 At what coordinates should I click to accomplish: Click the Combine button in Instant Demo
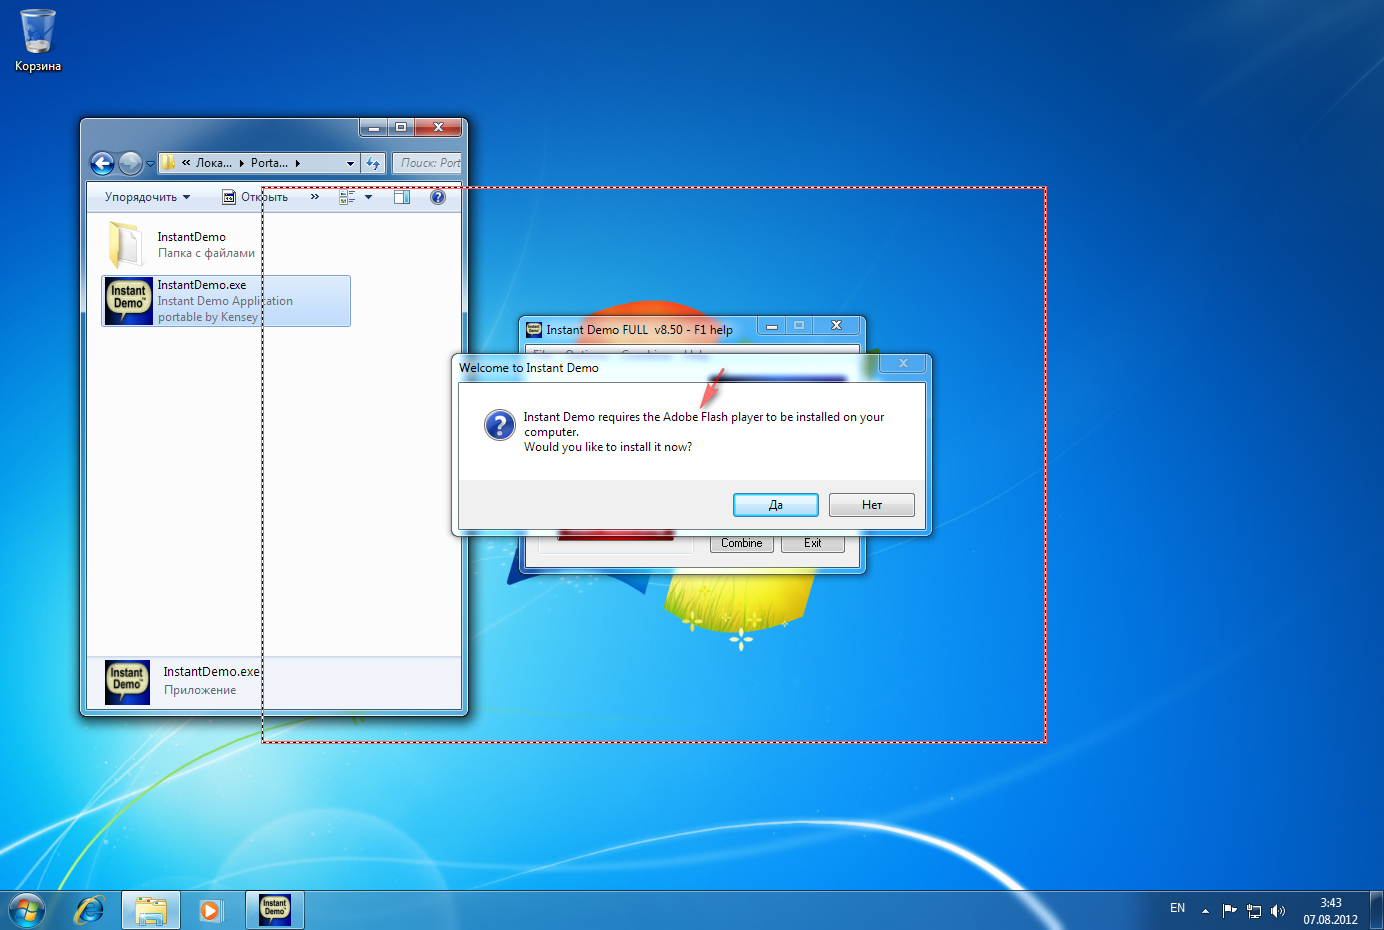[742, 543]
